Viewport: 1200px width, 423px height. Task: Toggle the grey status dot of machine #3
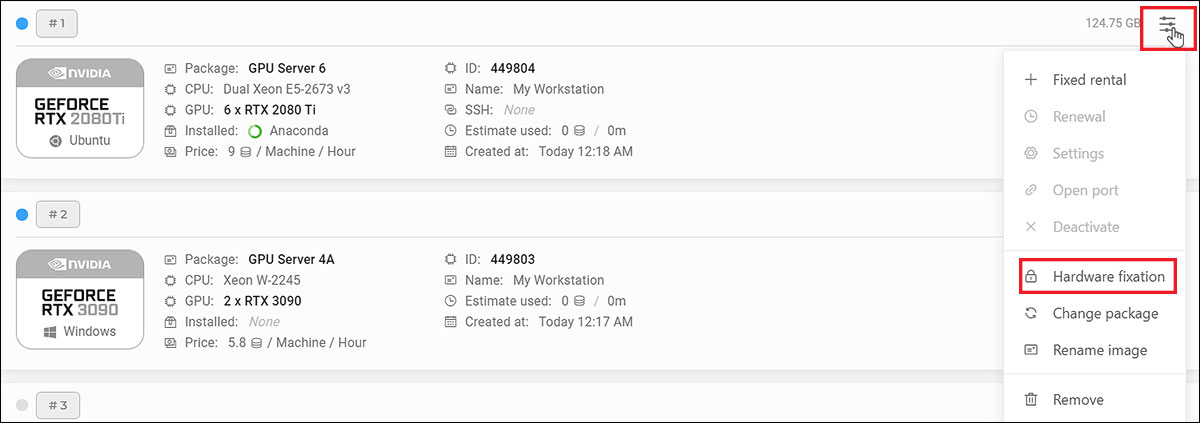point(22,405)
